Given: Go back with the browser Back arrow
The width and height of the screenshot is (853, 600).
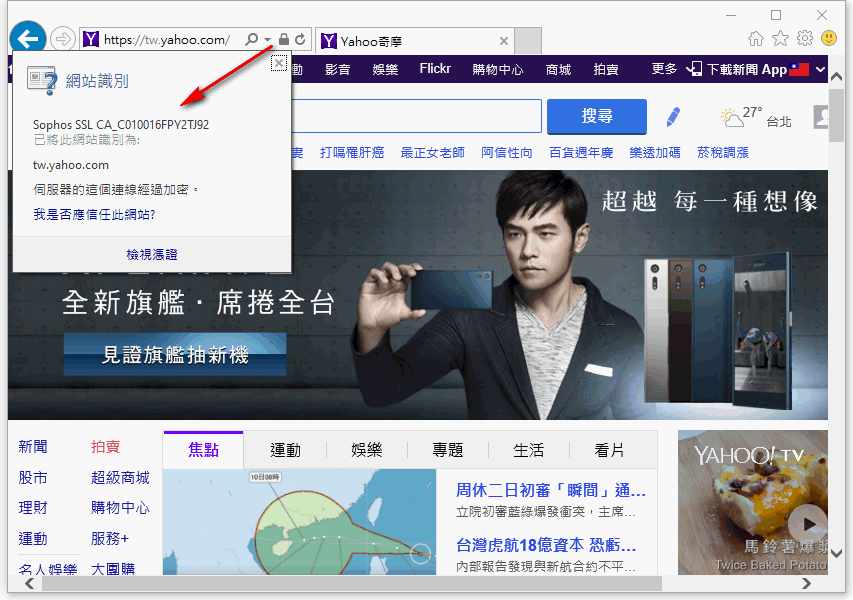Looking at the screenshot, I should pos(27,38).
